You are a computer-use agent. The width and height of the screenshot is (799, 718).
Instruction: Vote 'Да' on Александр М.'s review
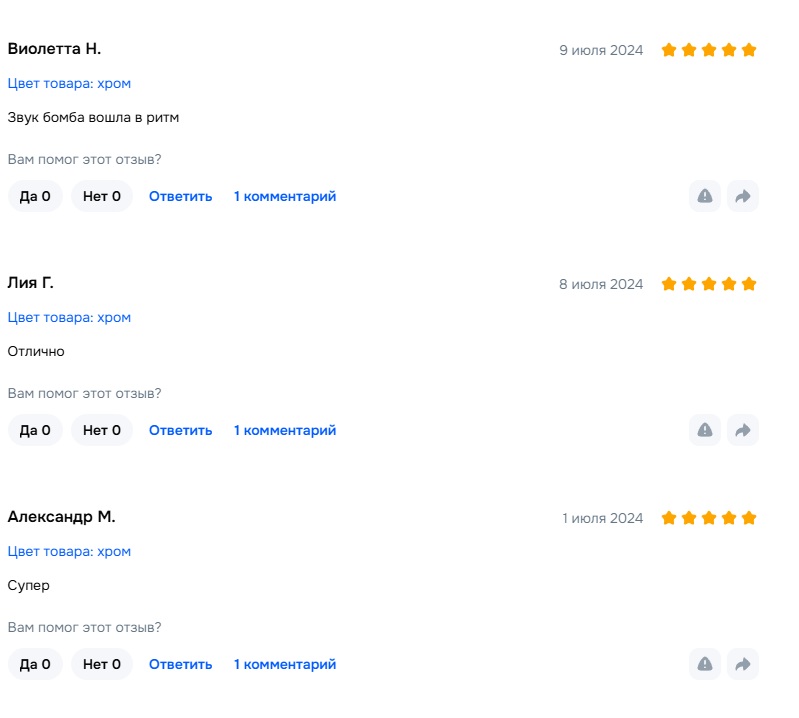click(35, 664)
